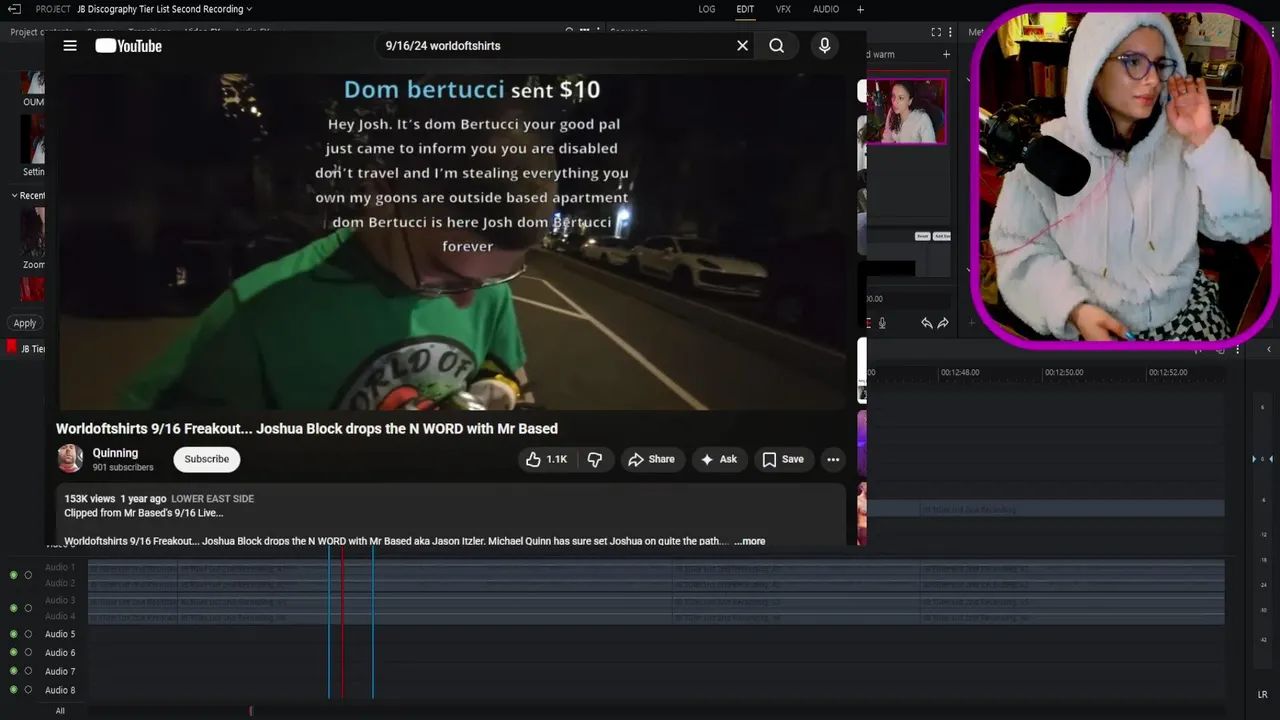The height and width of the screenshot is (720, 1280).
Task: Click timeline ruler at 00:12:50.00
Action: [1064, 372]
